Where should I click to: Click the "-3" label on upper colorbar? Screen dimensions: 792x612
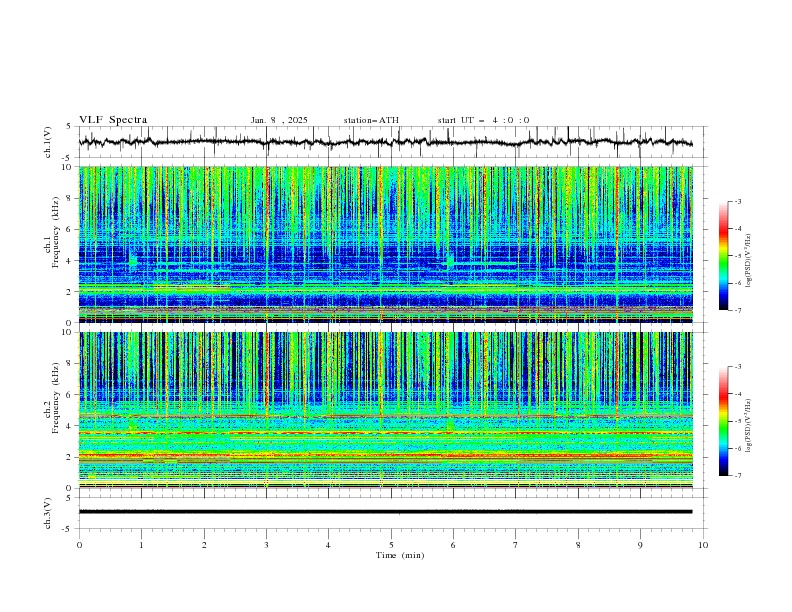(x=737, y=201)
